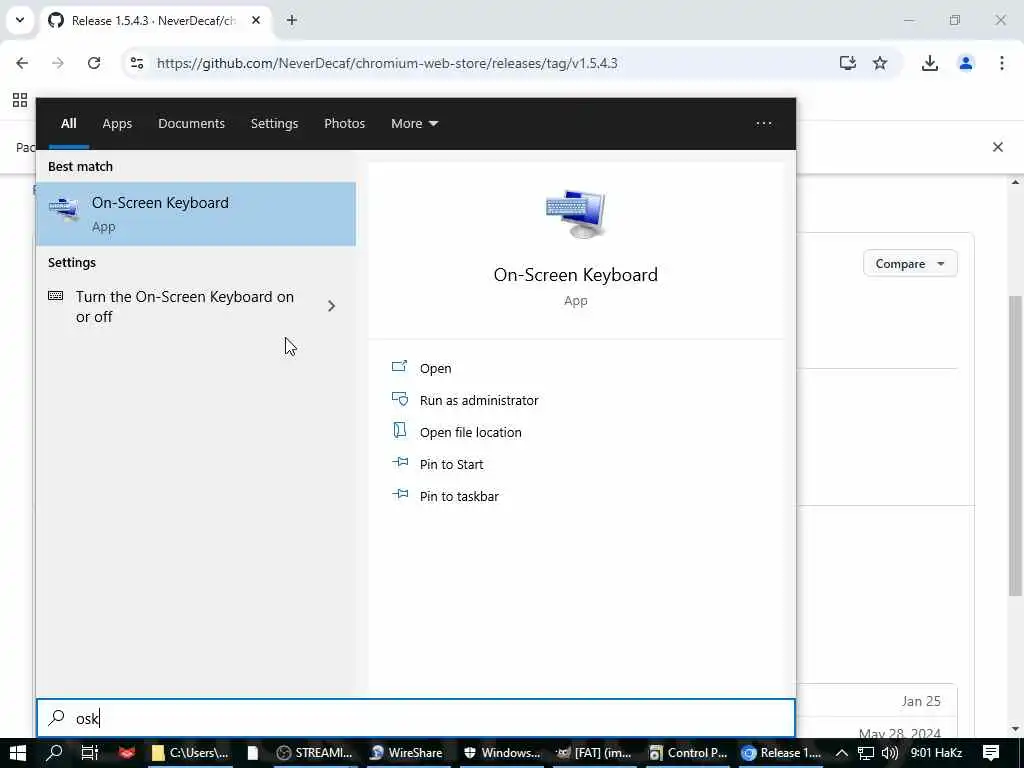Open tab search dropdown arrow
The height and width of the screenshot is (768, 1024).
tap(20, 20)
